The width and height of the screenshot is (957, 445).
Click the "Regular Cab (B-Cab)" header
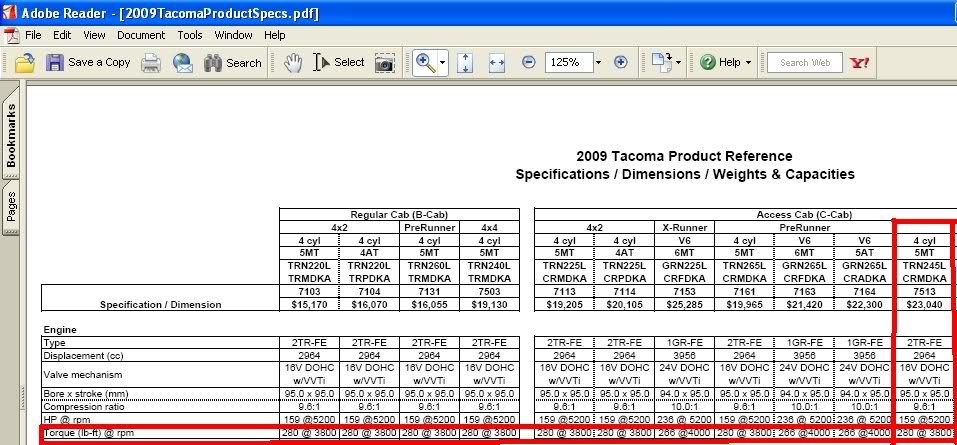point(400,215)
